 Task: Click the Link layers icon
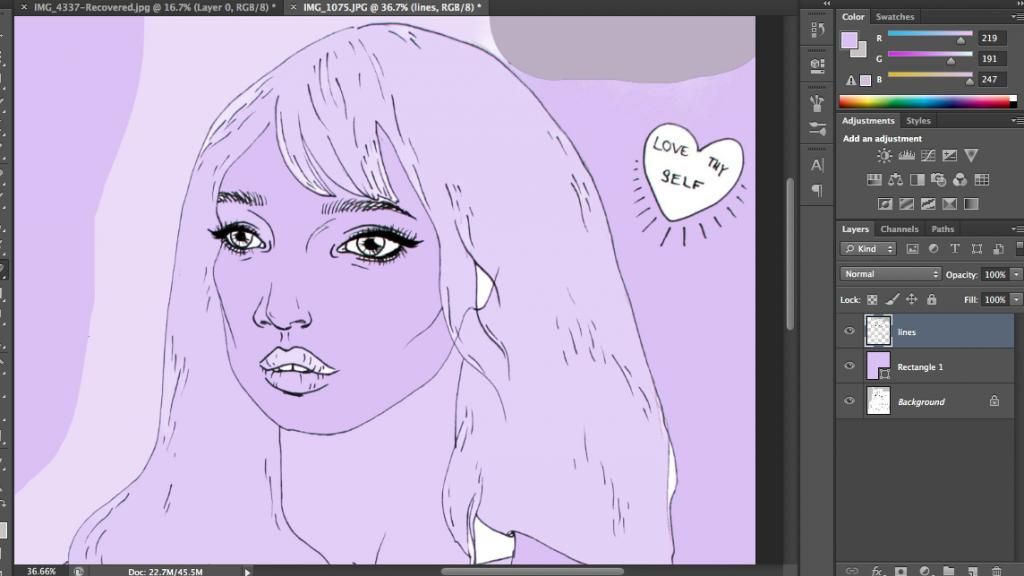852,571
